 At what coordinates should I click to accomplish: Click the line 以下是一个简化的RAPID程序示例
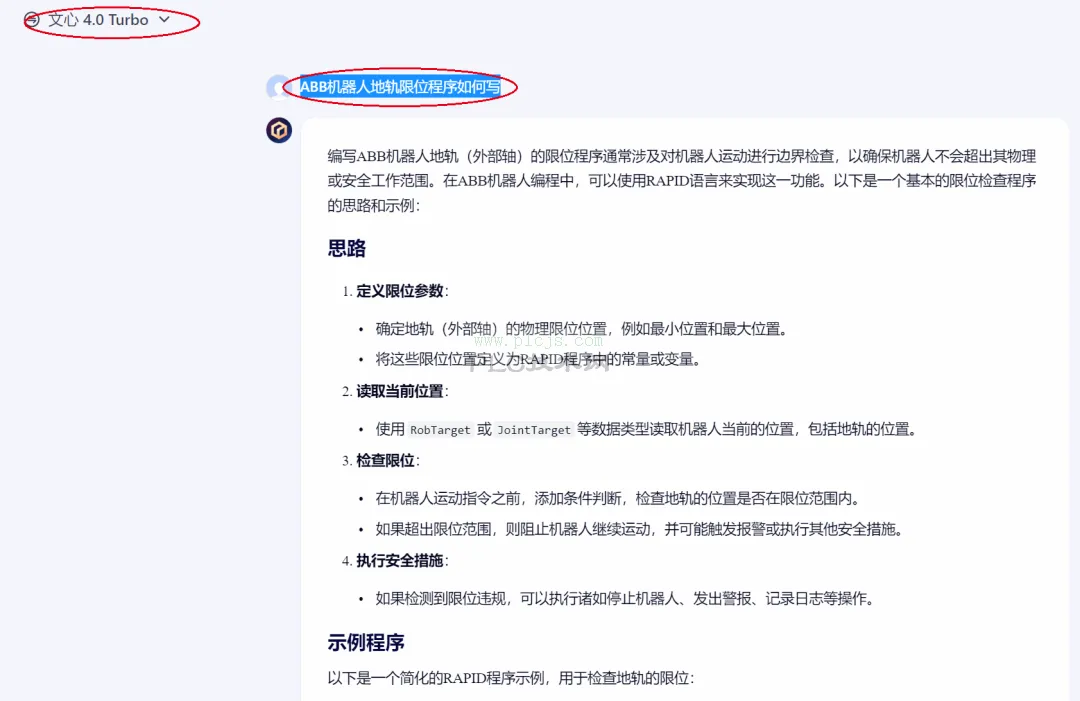click(x=510, y=678)
